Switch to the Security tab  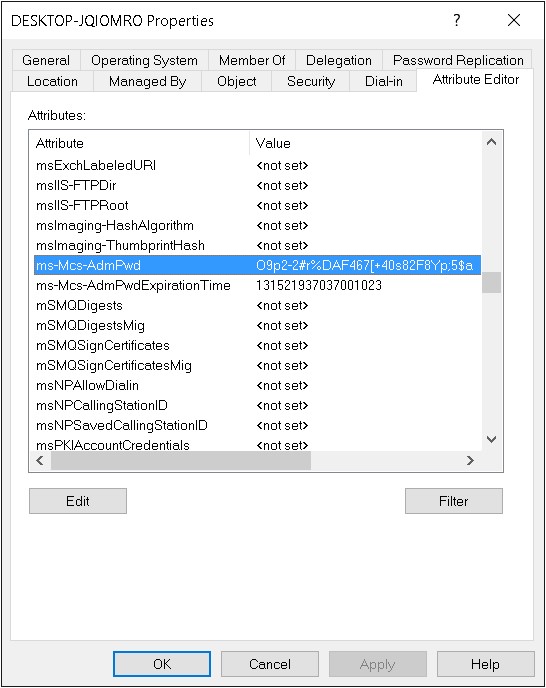click(311, 82)
